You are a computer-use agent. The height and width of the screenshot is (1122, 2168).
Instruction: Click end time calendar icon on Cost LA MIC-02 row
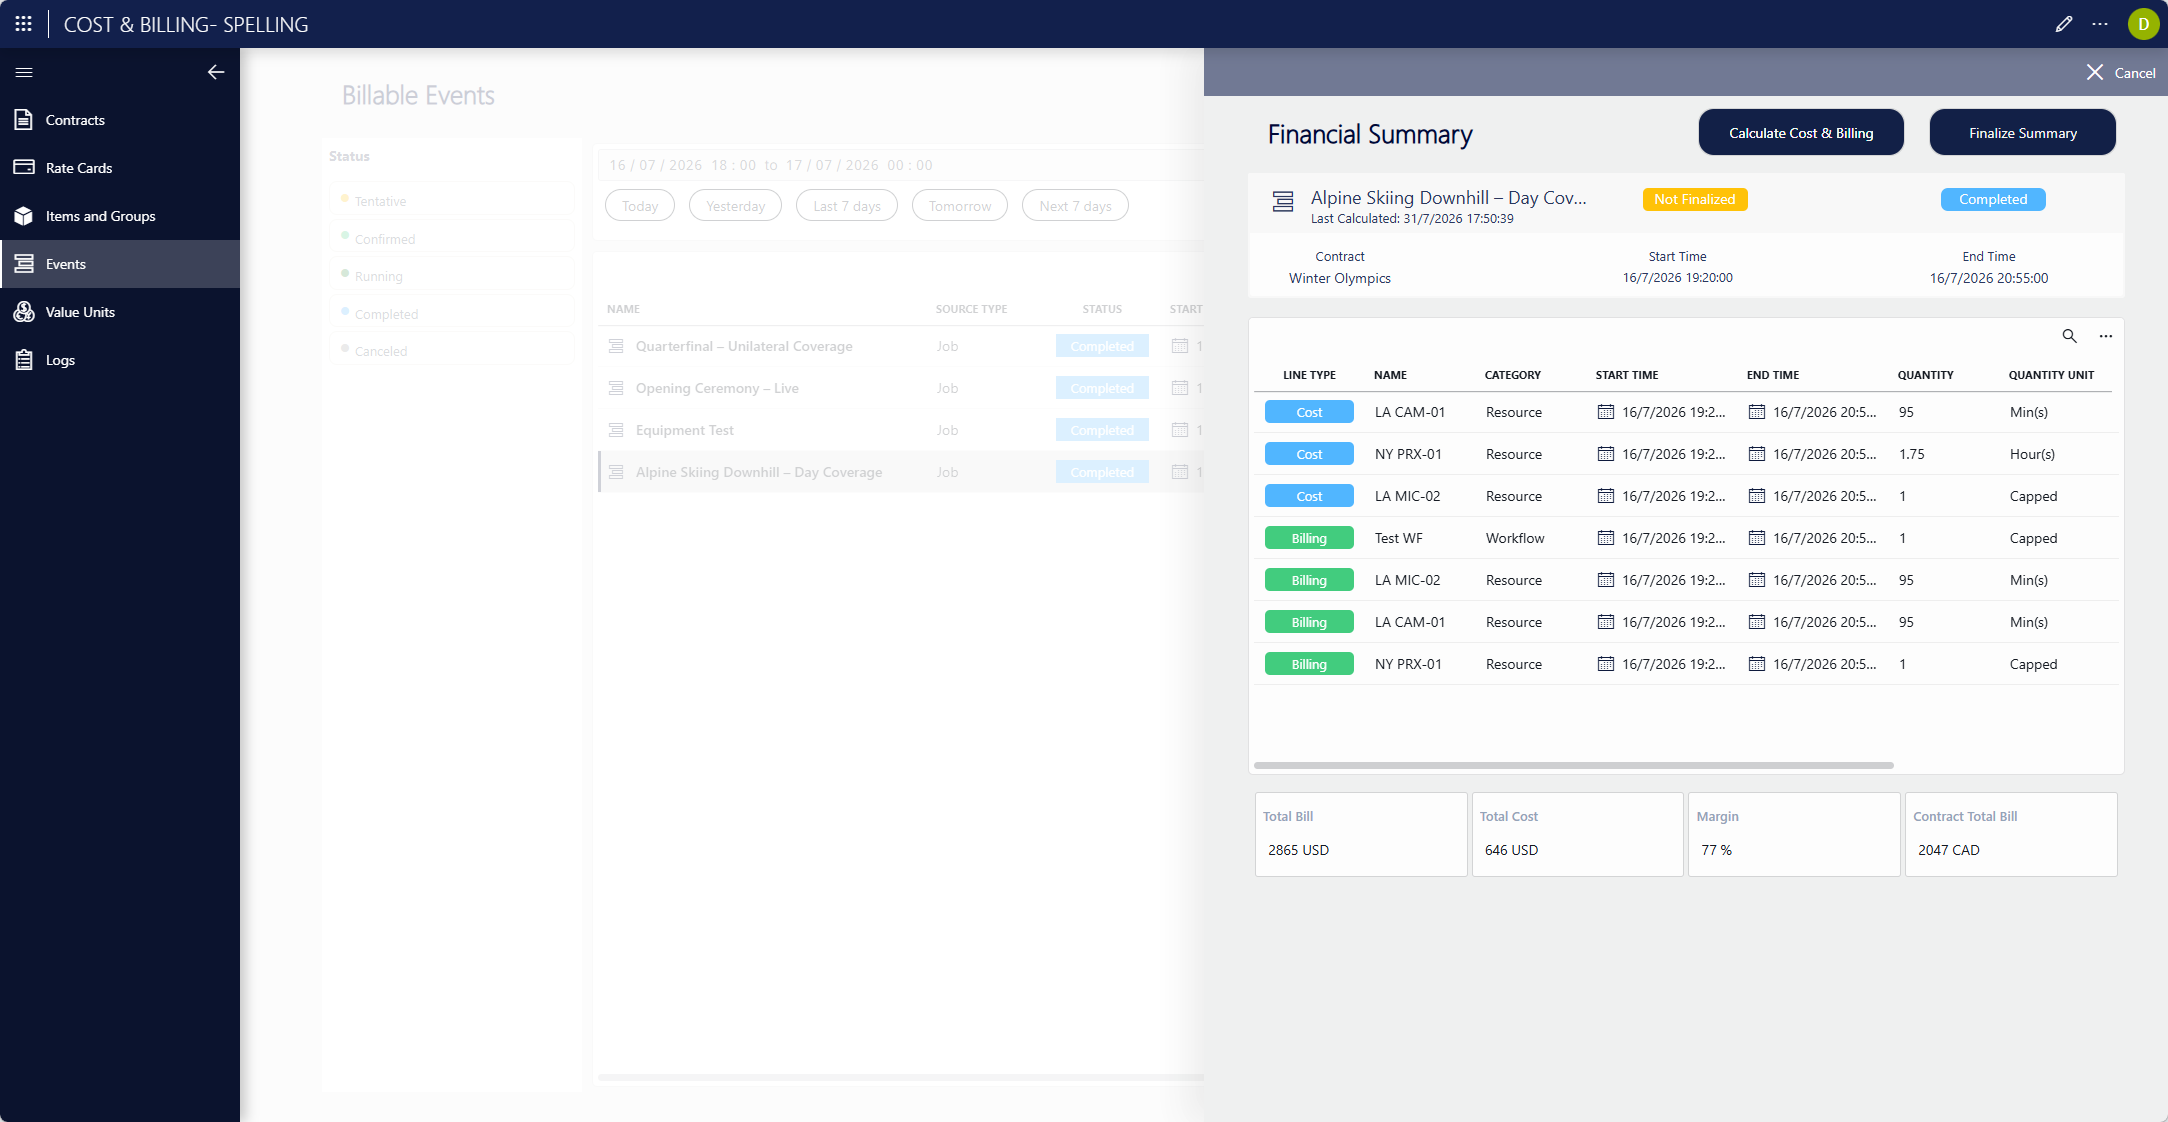click(x=1757, y=495)
